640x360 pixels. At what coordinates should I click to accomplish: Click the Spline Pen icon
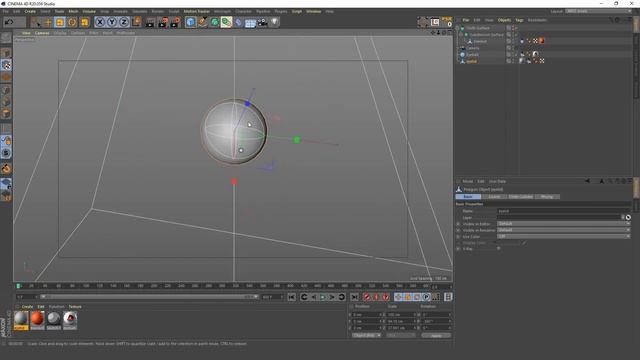pyautogui.click(x=202, y=22)
